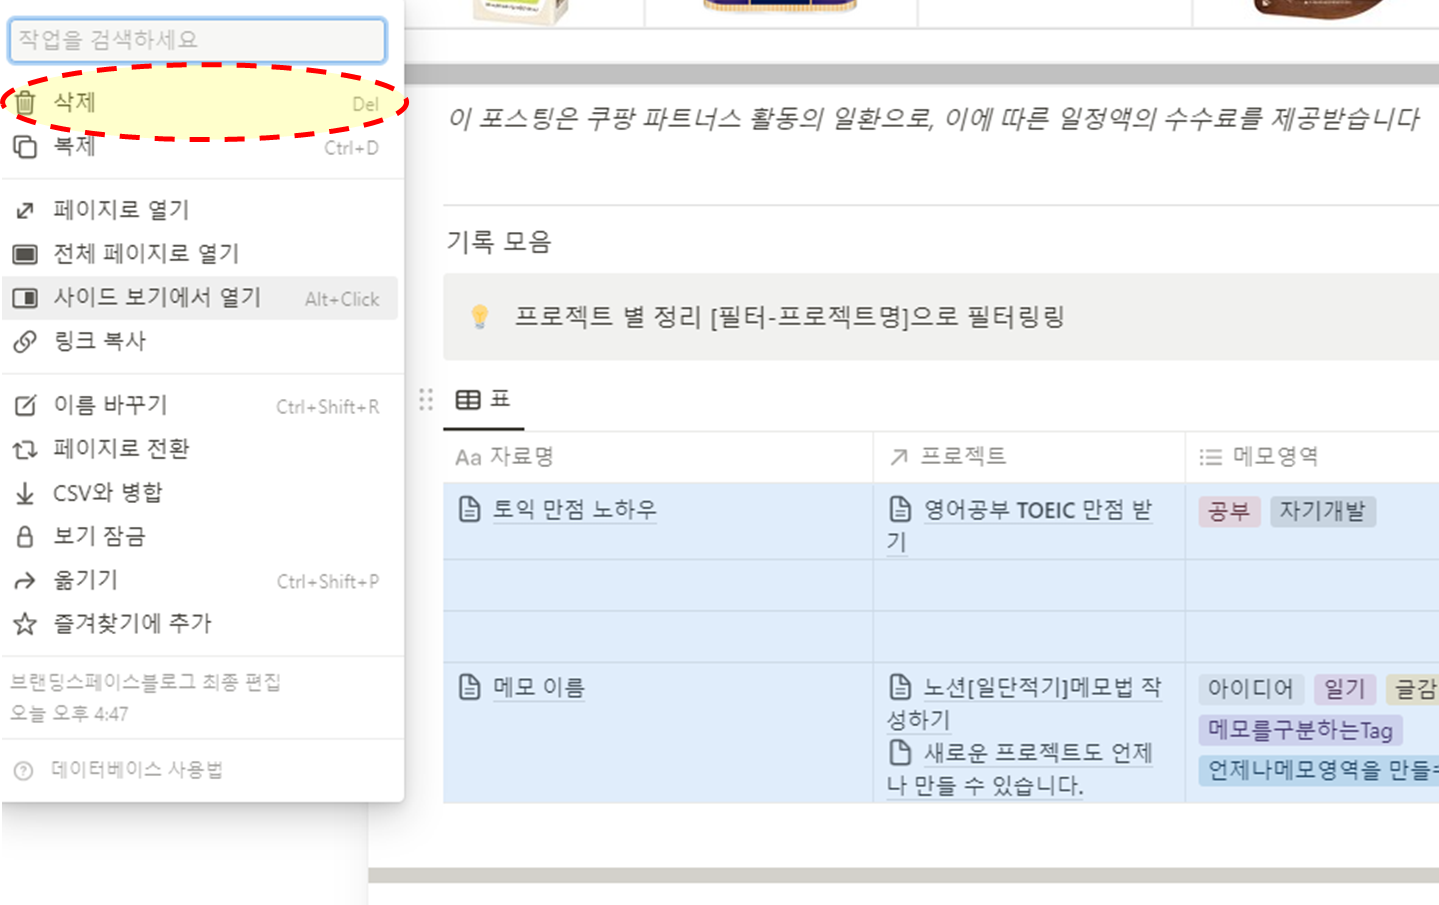The width and height of the screenshot is (1439, 905).
Task: Click the 자료명 column header
Action: 658,457
